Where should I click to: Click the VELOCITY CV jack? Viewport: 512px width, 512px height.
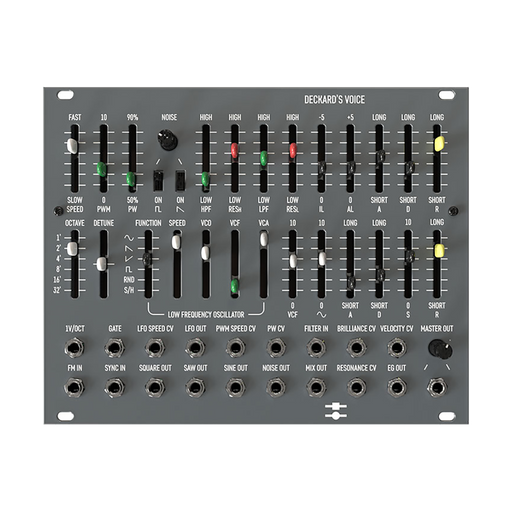pos(397,348)
